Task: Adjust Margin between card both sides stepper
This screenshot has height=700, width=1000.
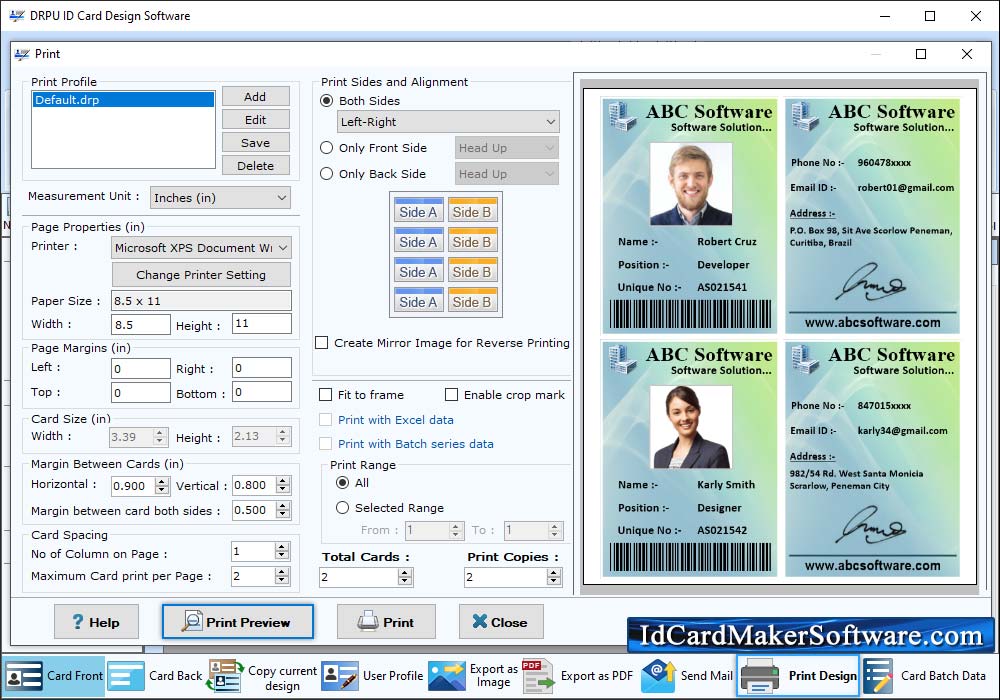Action: 283,510
